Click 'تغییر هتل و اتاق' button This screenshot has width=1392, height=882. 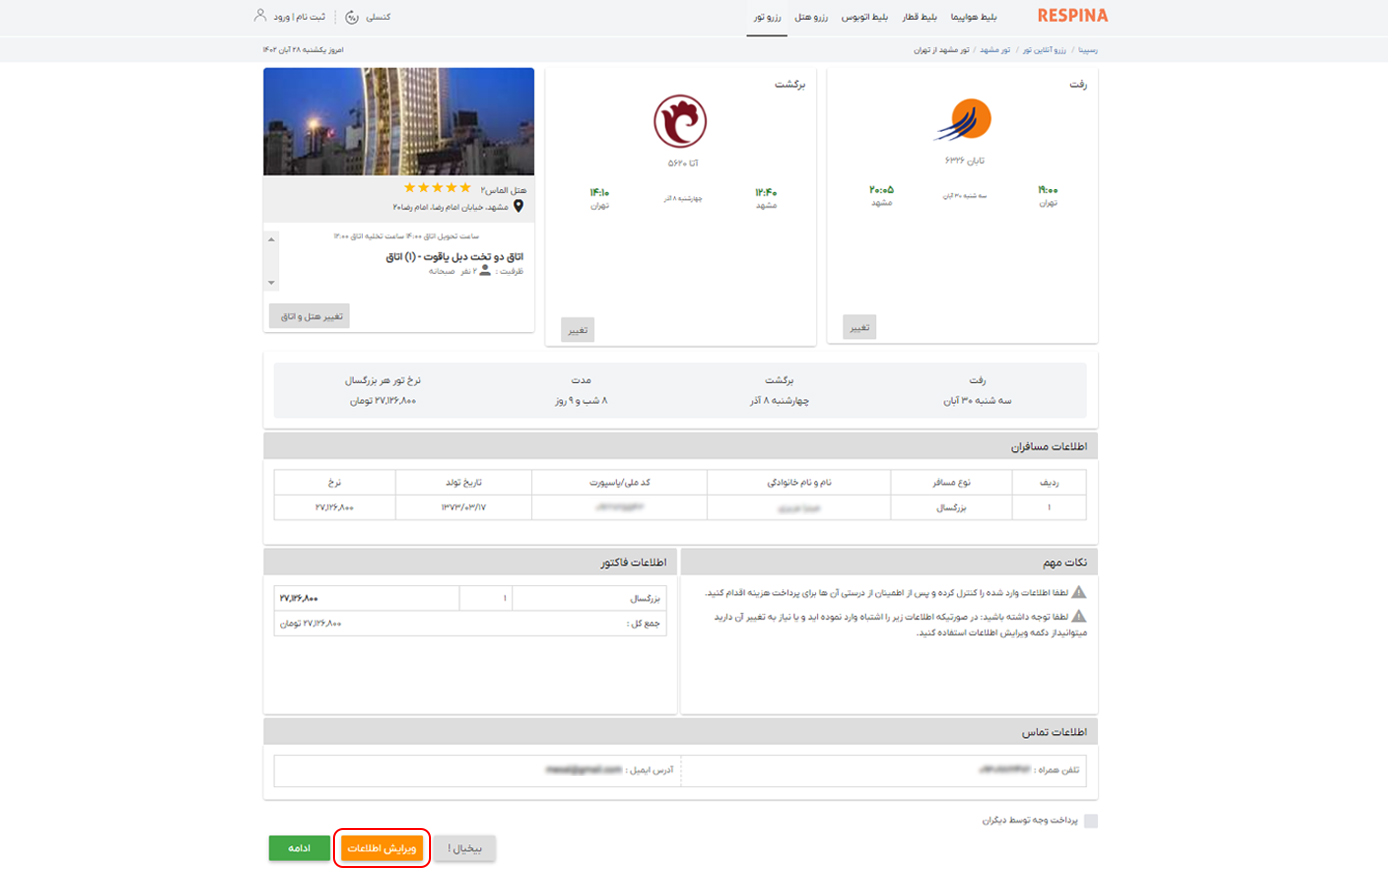pos(310,316)
